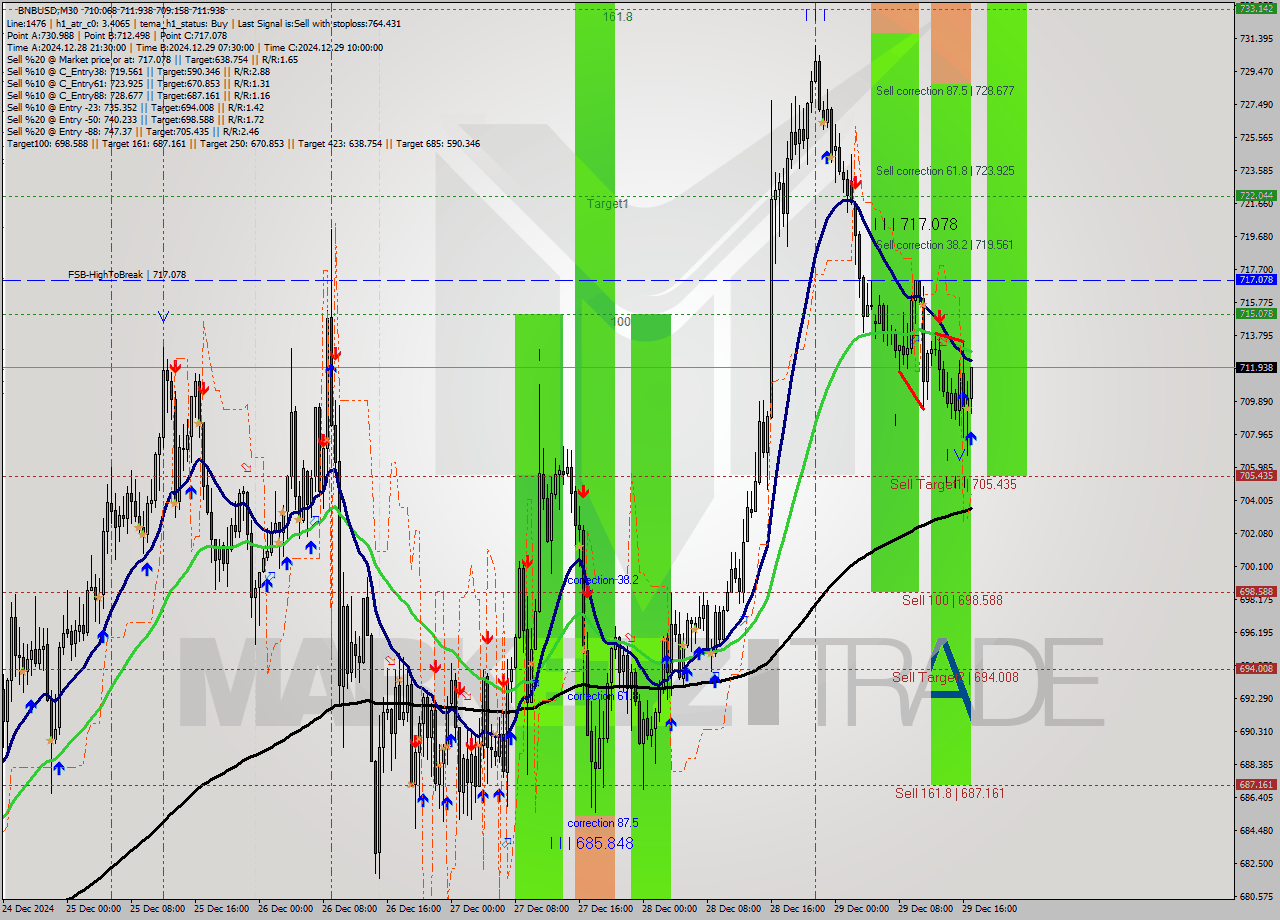Click the red 698.588 price axis tag
1280x920 pixels.
click(1256, 591)
